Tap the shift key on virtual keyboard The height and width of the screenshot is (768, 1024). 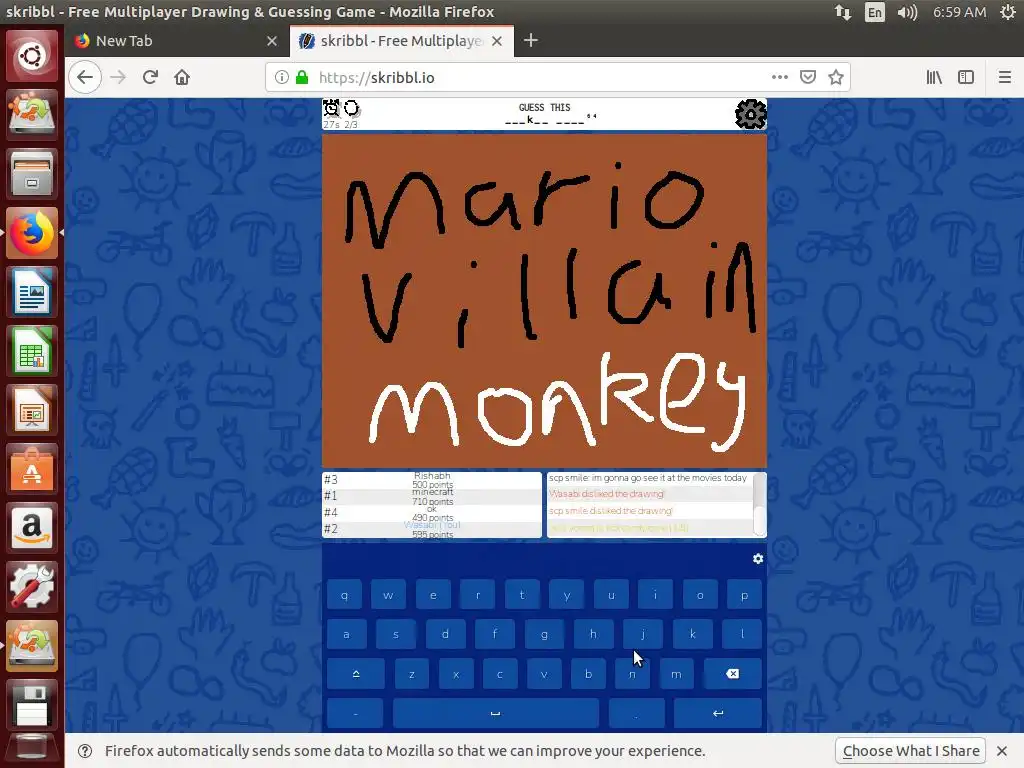(356, 673)
